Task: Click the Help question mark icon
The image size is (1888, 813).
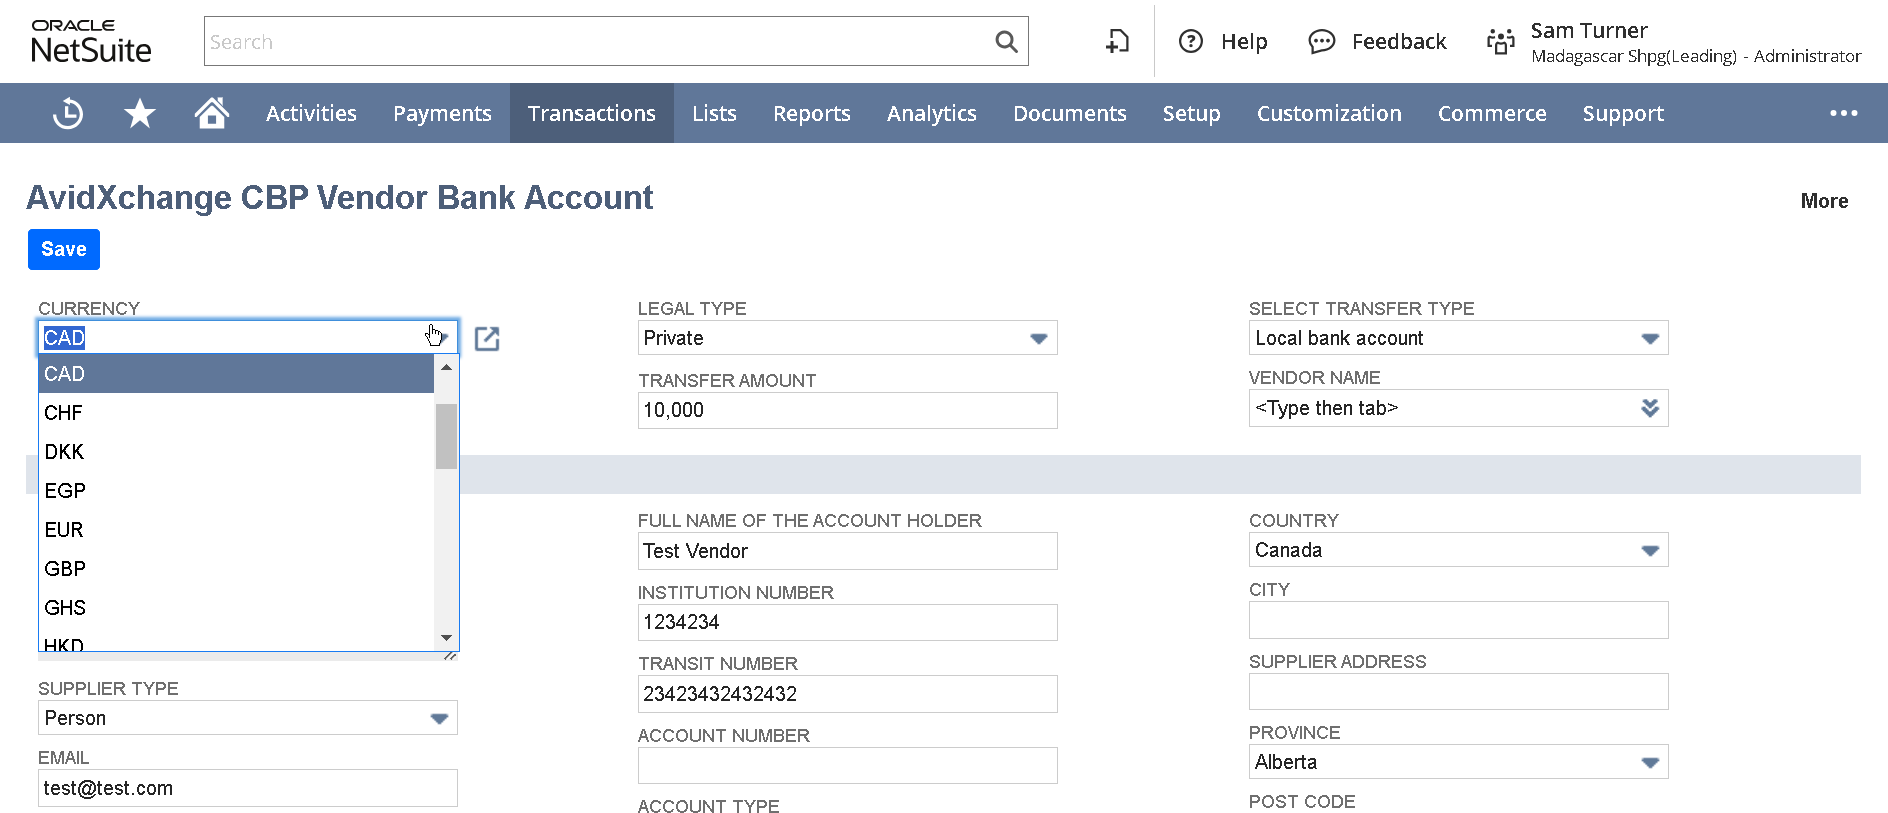Action: pyautogui.click(x=1190, y=42)
